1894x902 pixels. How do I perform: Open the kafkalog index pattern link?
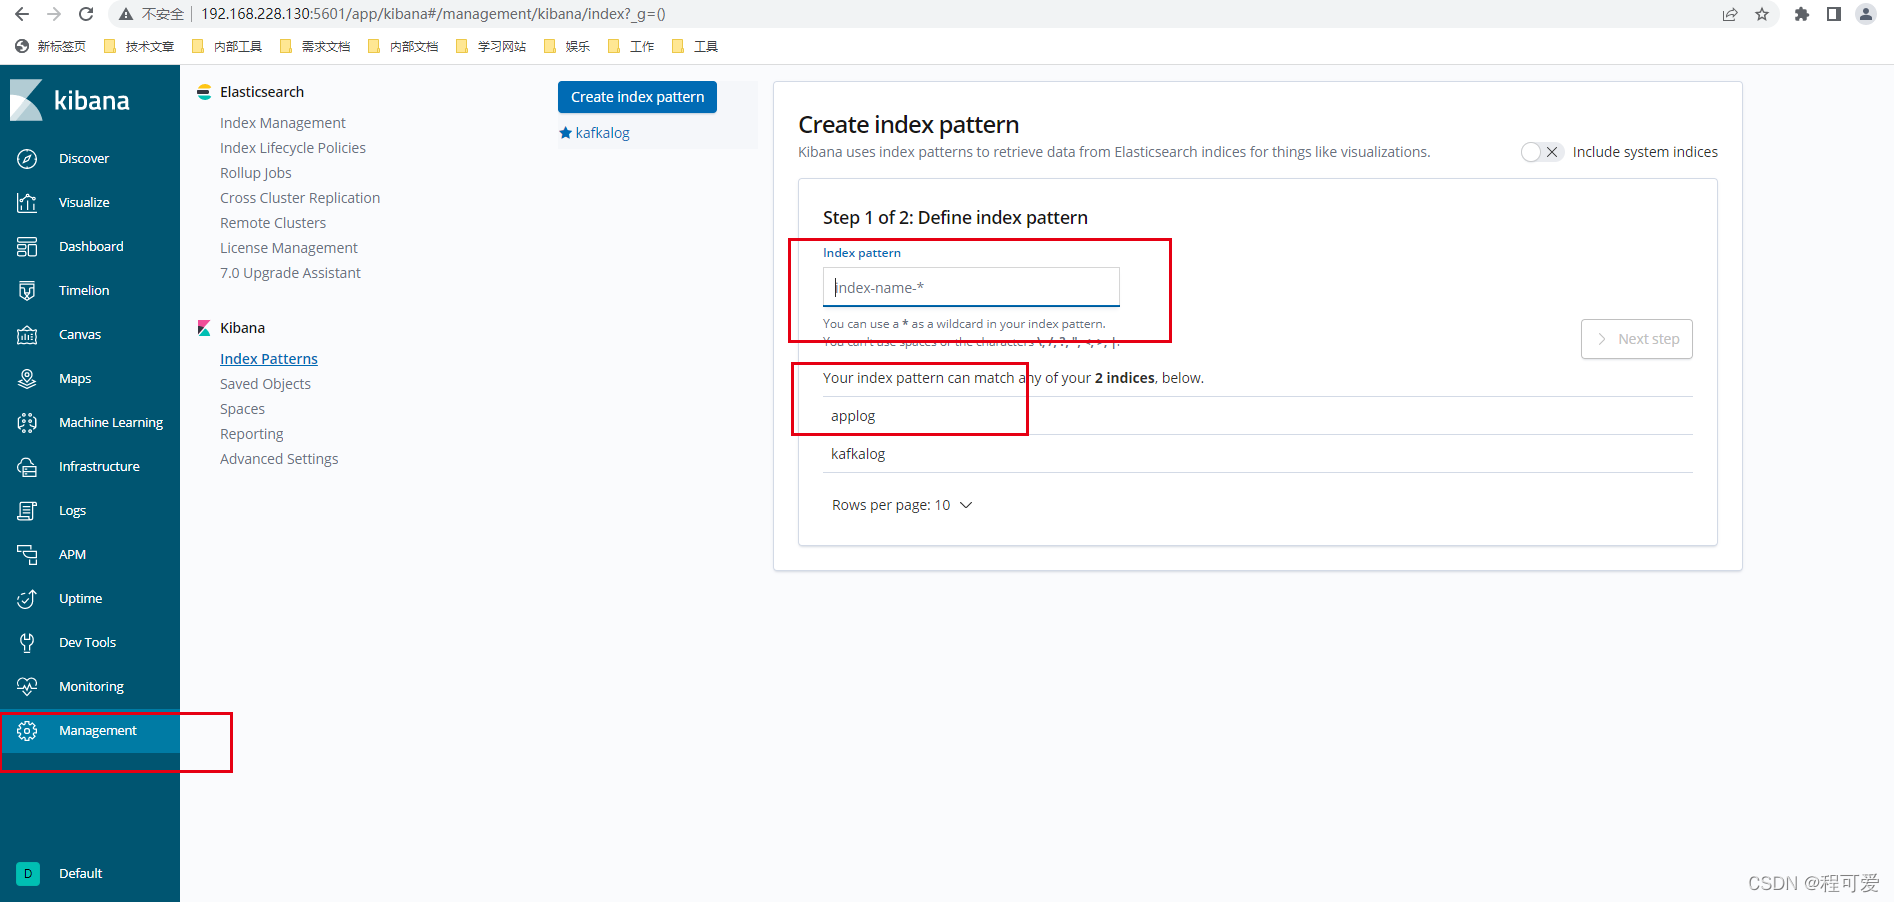click(x=602, y=133)
